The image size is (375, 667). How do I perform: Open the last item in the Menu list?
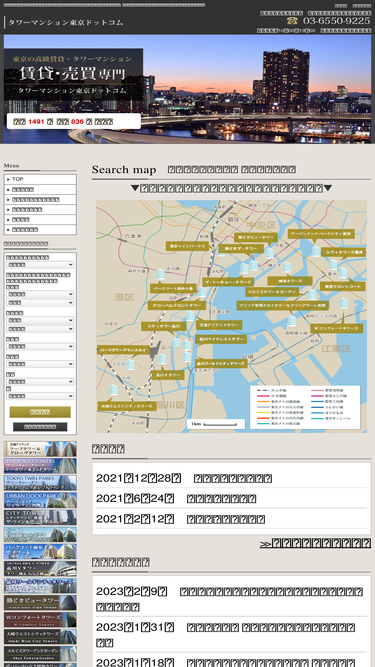40,229
